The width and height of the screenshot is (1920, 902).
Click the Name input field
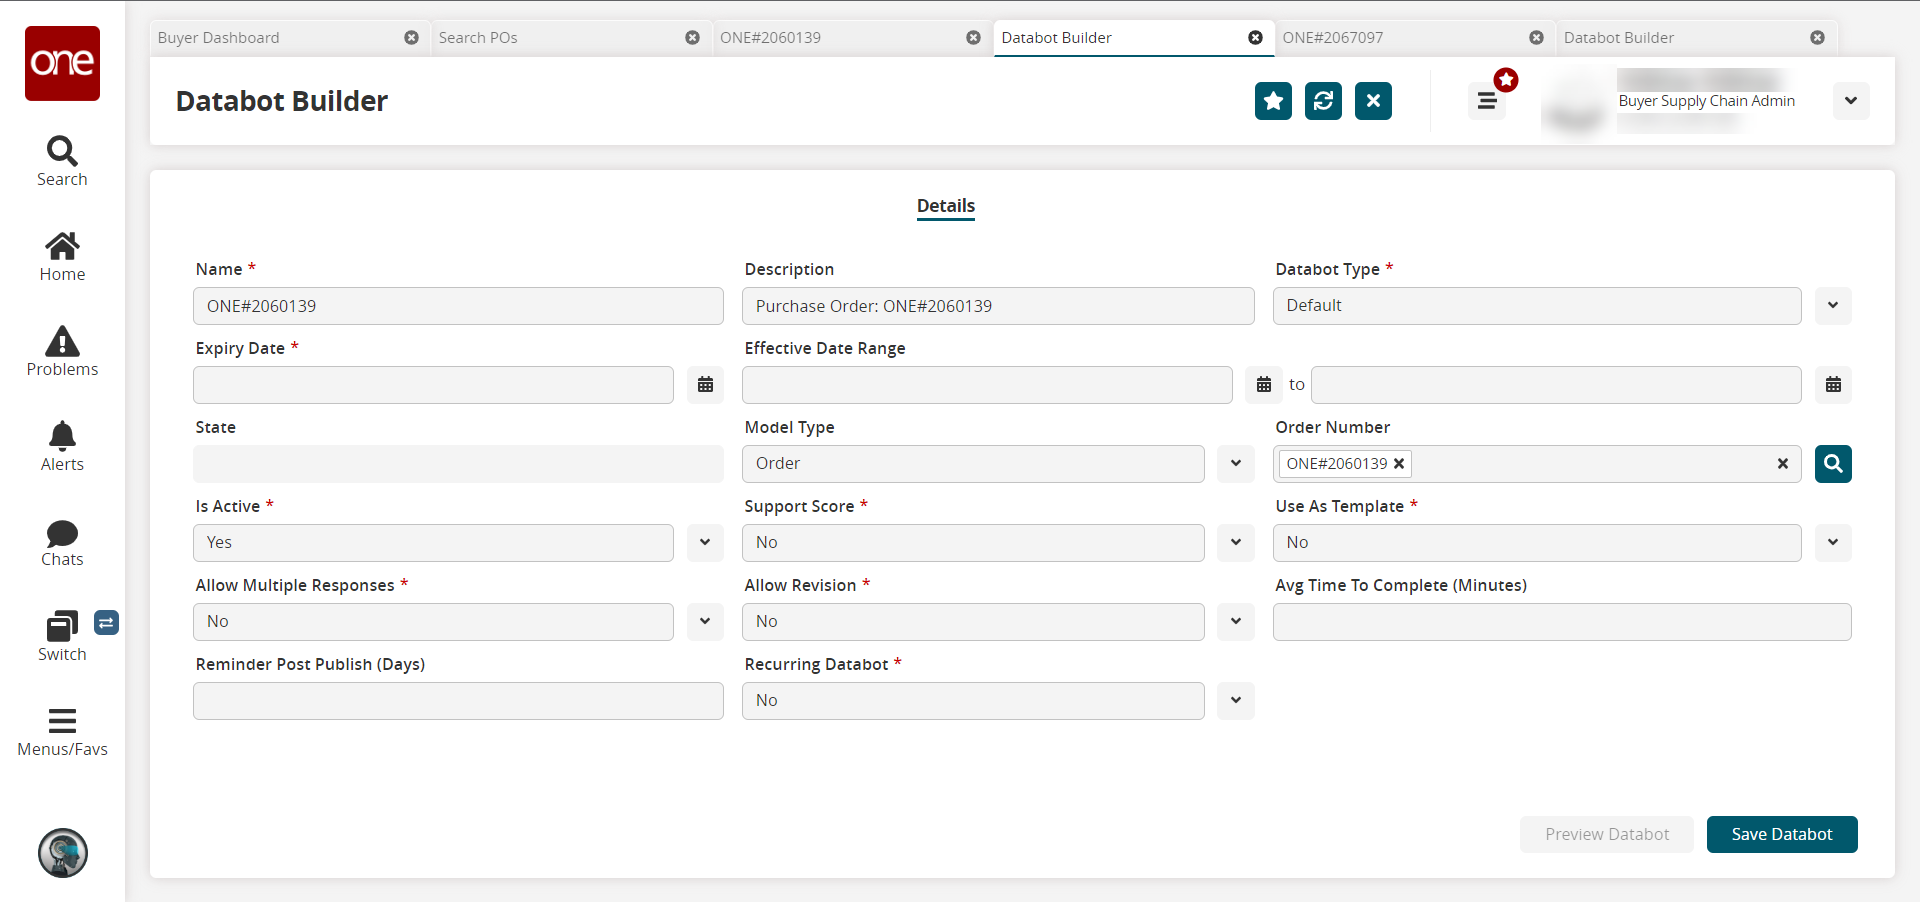click(x=458, y=306)
